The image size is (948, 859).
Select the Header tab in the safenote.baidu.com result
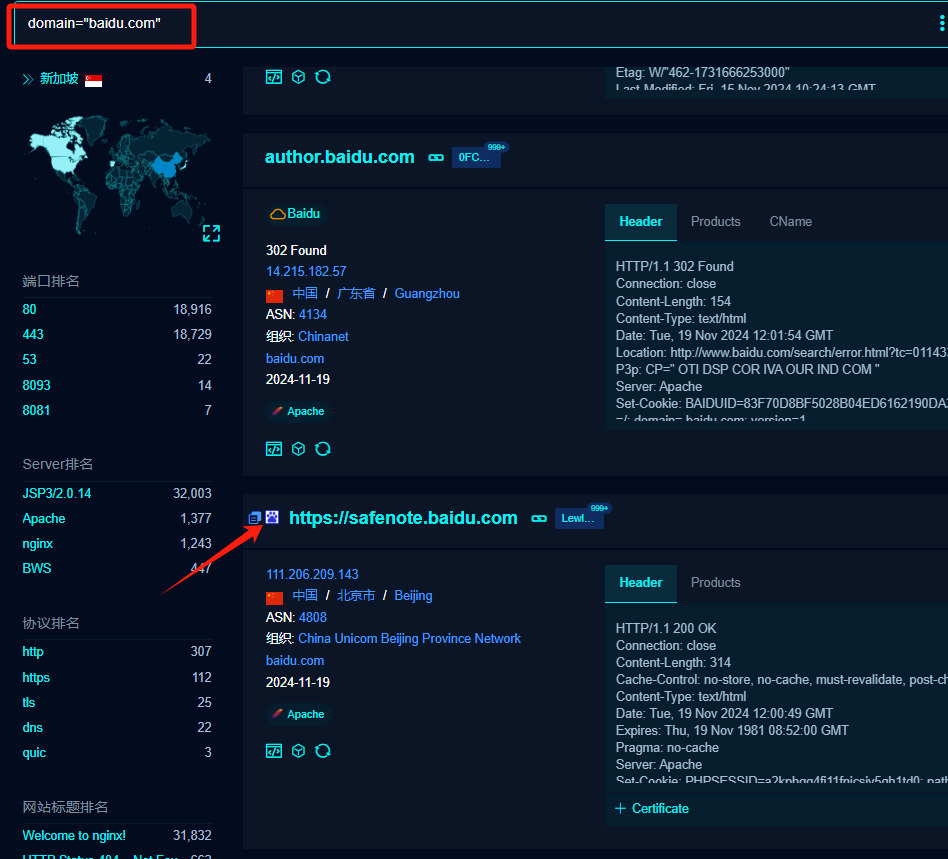(x=641, y=583)
